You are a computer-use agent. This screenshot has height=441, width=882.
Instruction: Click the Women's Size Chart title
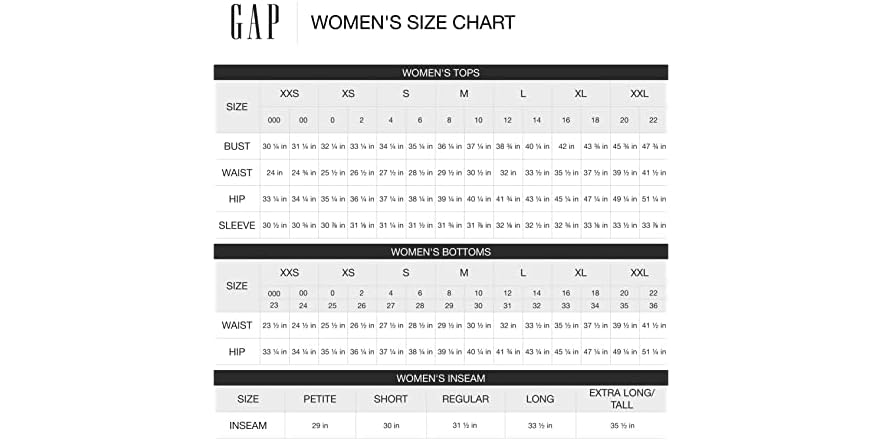click(x=413, y=23)
